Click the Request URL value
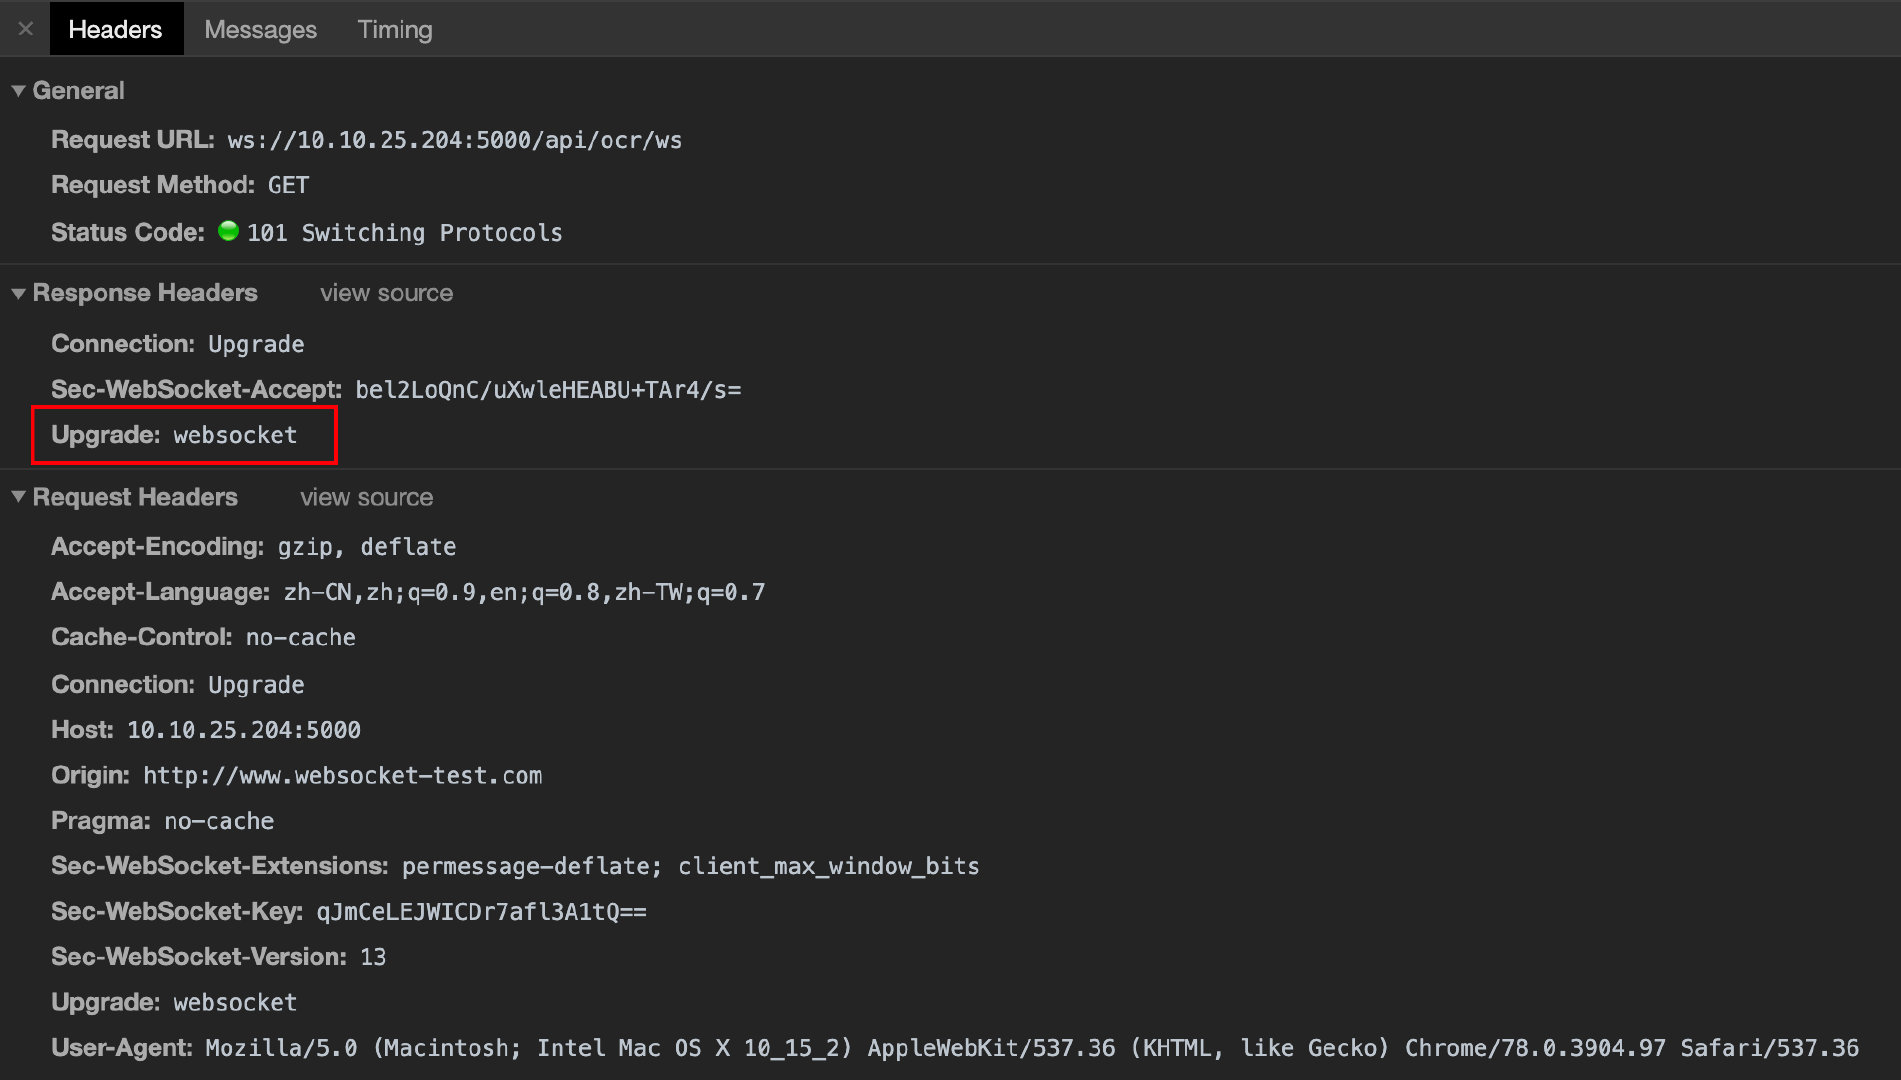The width and height of the screenshot is (1901, 1080). click(x=454, y=140)
